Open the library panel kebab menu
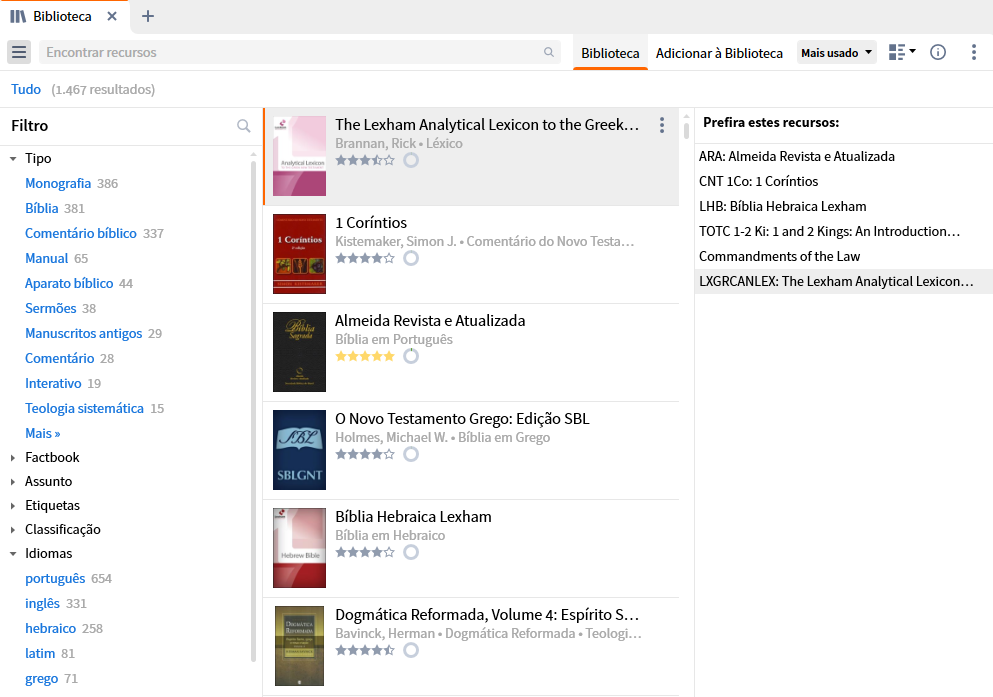This screenshot has width=993, height=697. [x=973, y=52]
